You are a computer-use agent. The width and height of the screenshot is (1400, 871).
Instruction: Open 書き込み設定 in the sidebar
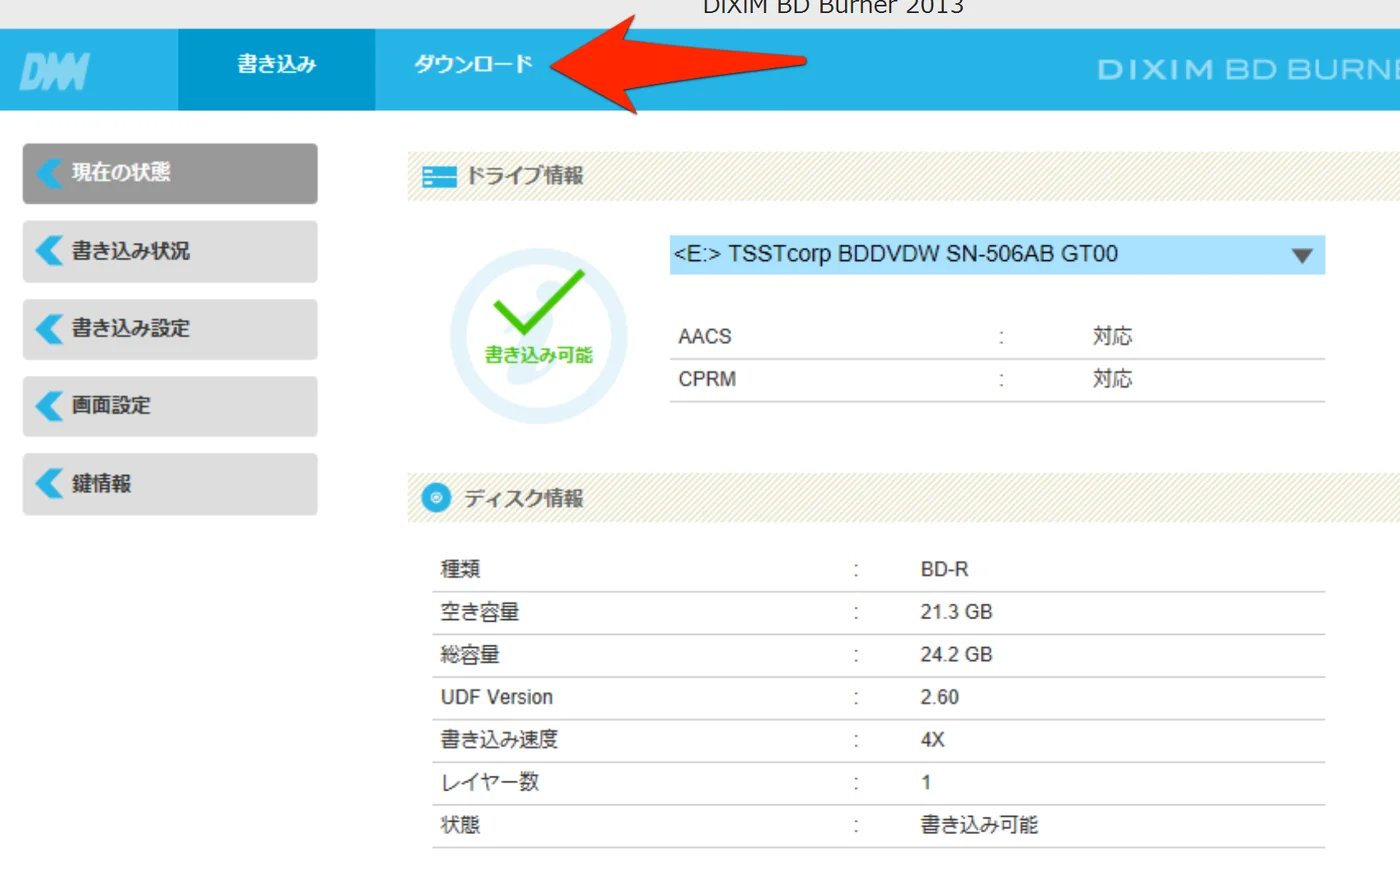(x=170, y=329)
